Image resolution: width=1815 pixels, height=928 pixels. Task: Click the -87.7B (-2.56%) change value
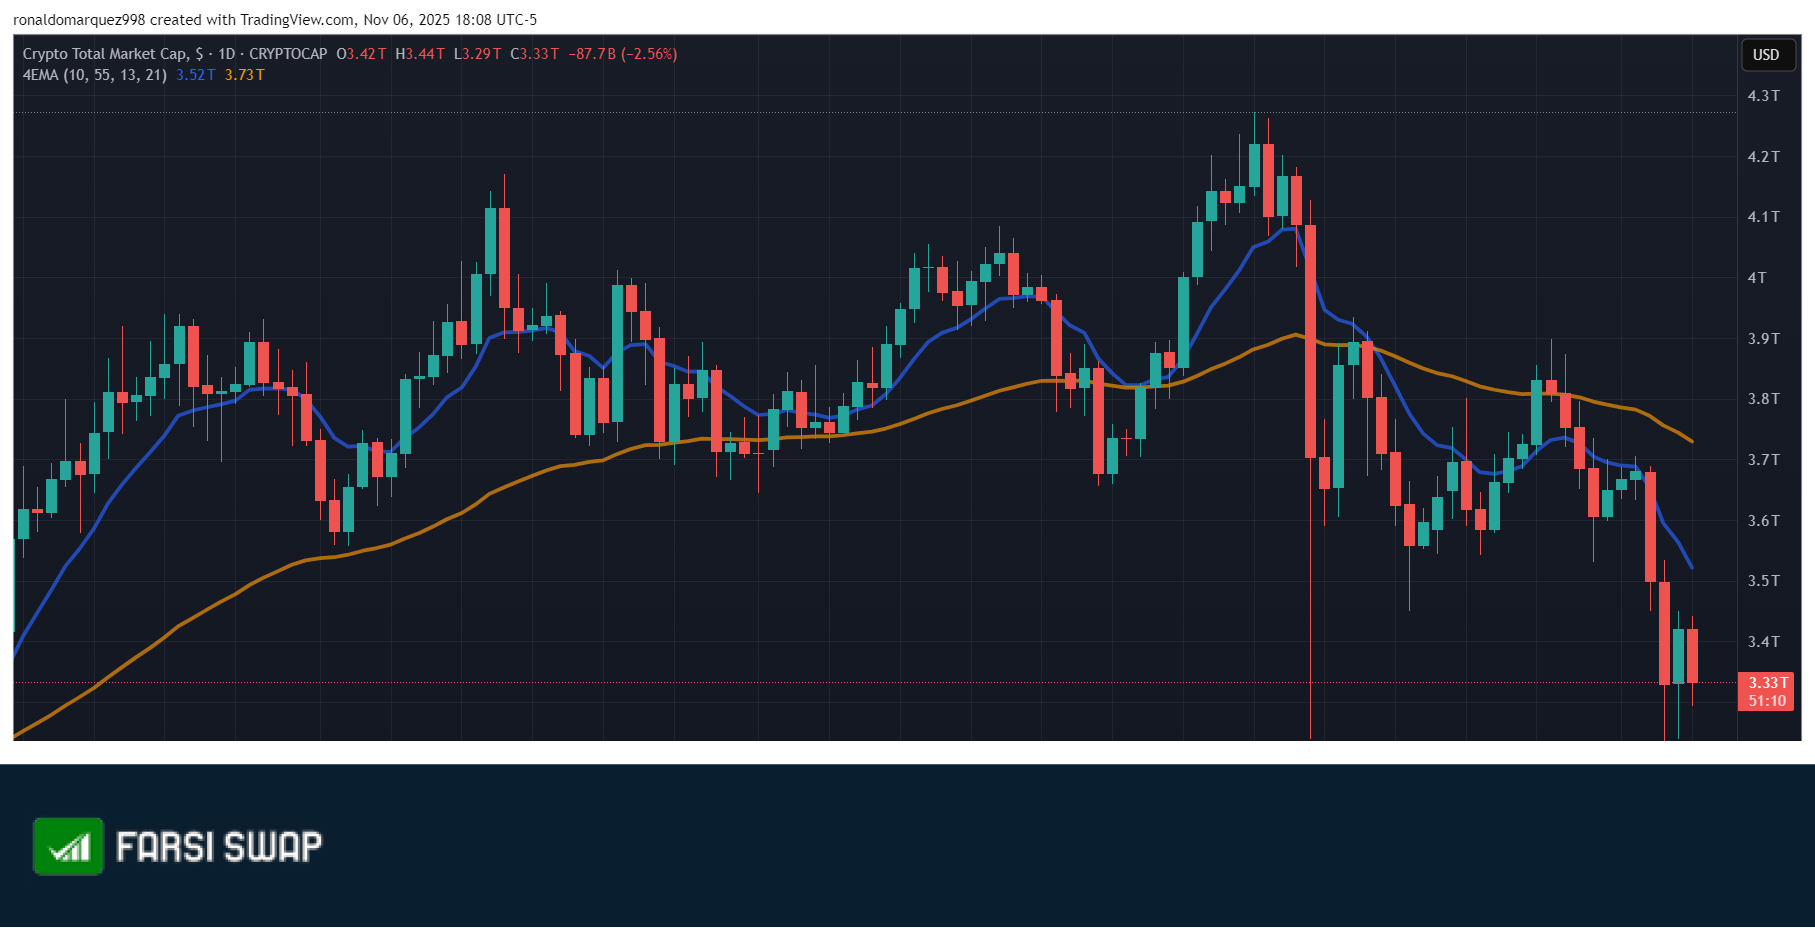pos(623,54)
